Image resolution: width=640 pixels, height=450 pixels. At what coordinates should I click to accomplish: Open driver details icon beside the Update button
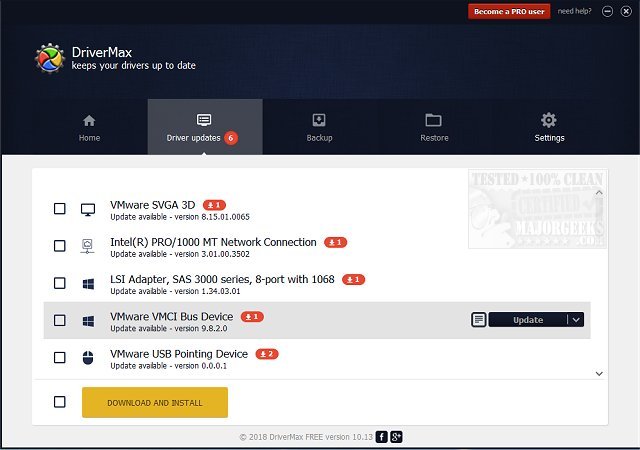[478, 319]
